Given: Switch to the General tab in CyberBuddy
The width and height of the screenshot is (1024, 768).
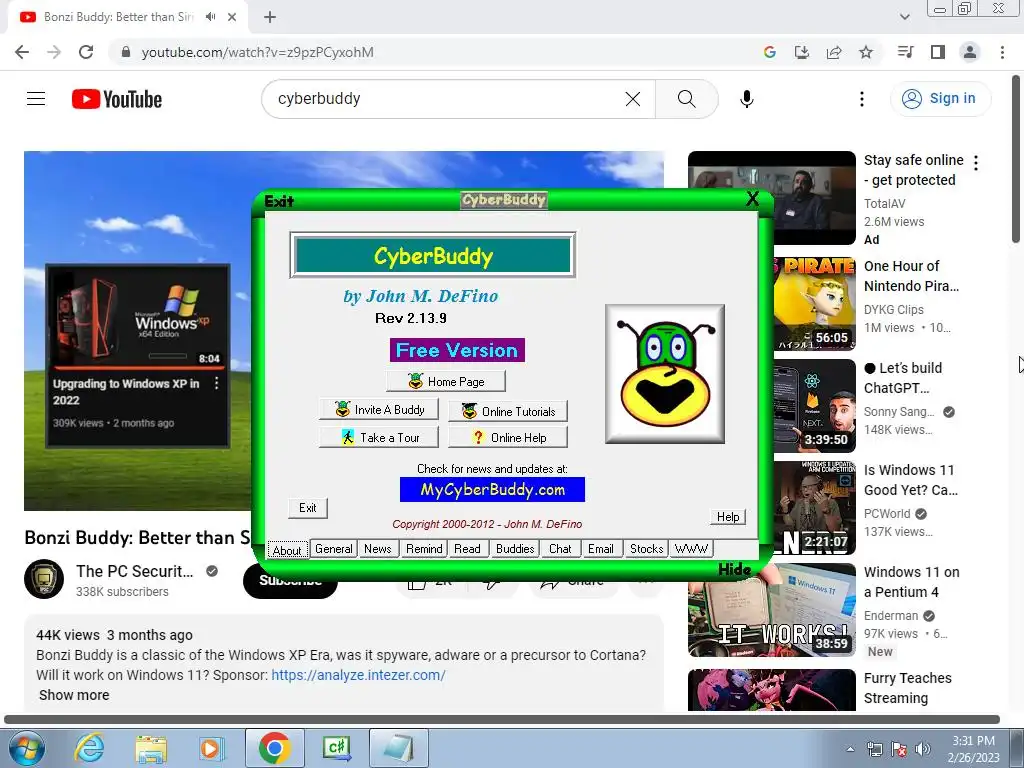Looking at the screenshot, I should coord(334,549).
